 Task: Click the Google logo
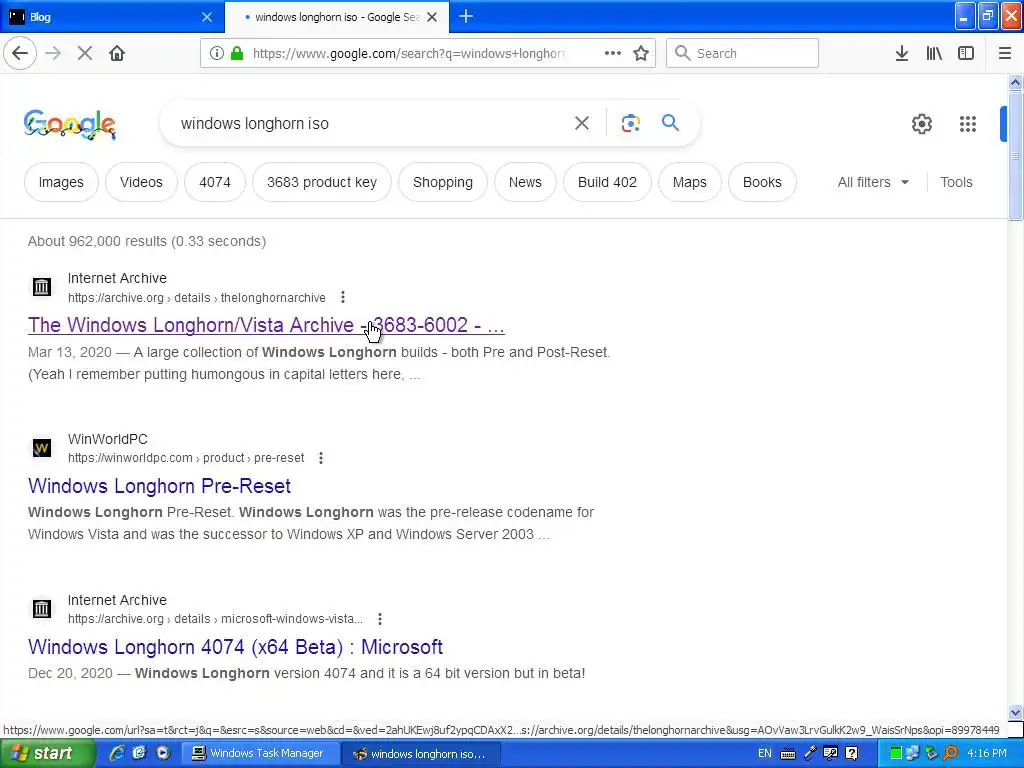(x=70, y=124)
